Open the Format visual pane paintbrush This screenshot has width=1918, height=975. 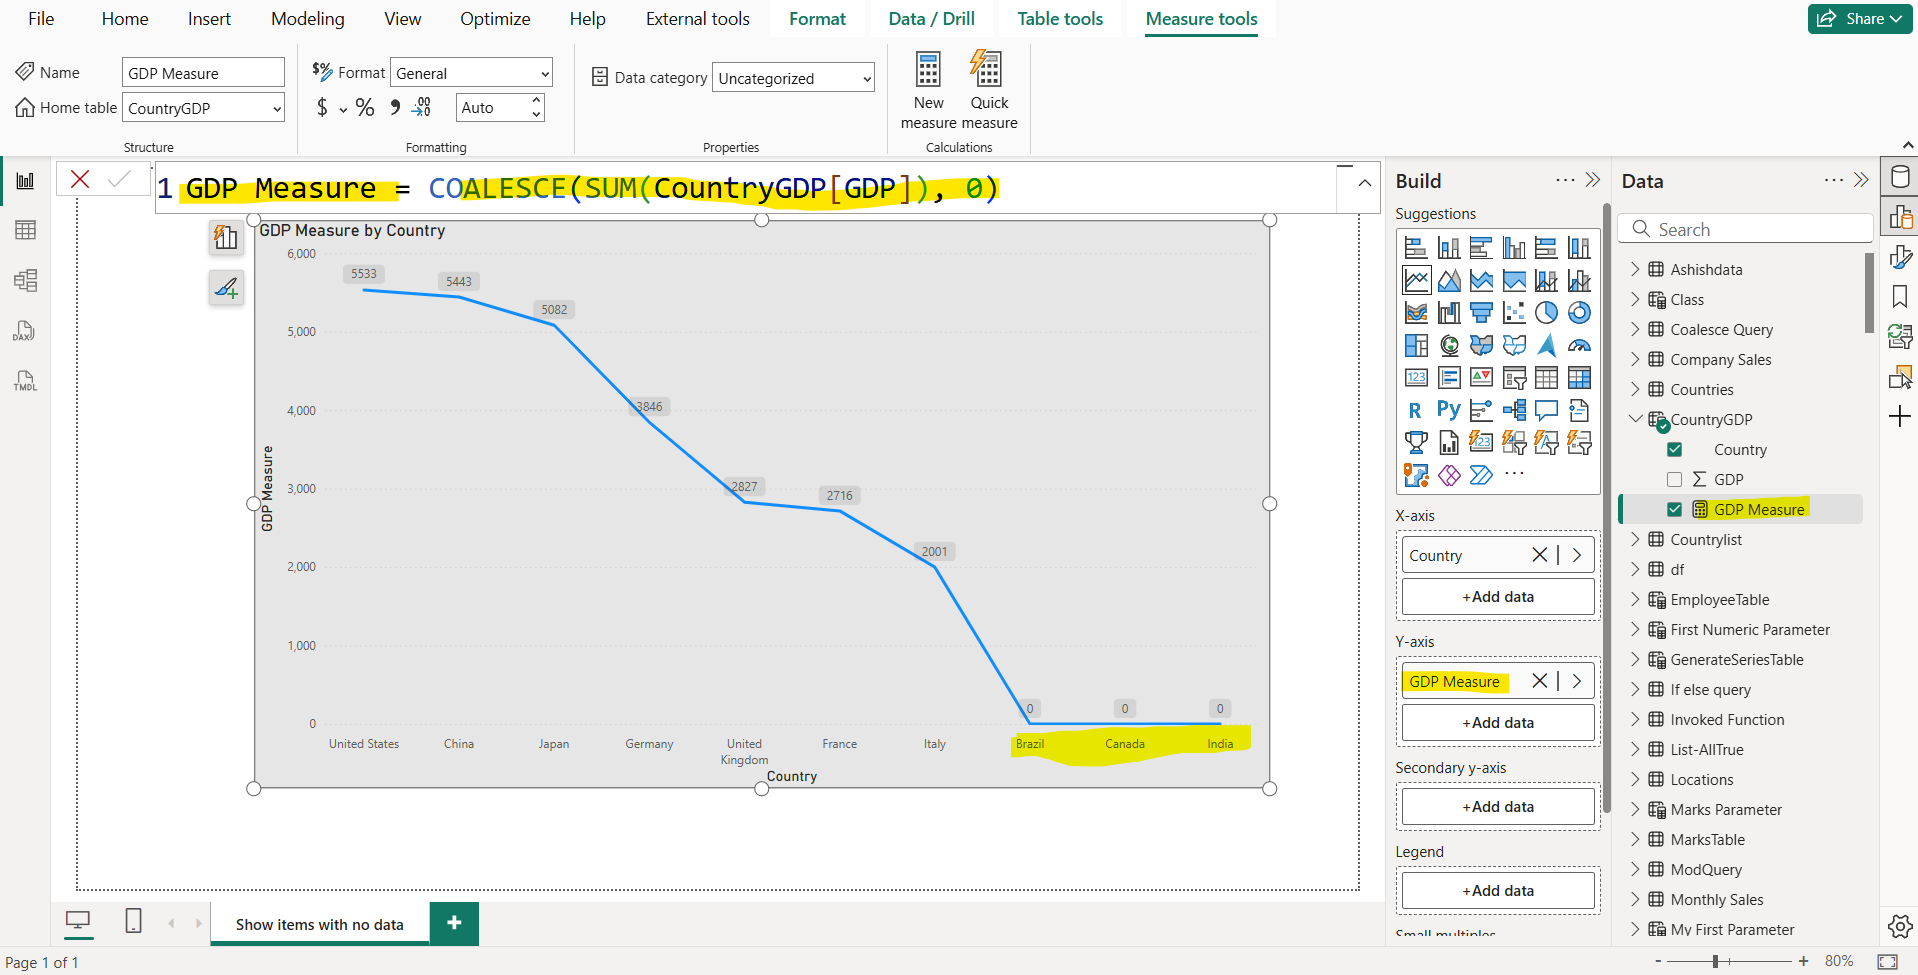(1901, 257)
